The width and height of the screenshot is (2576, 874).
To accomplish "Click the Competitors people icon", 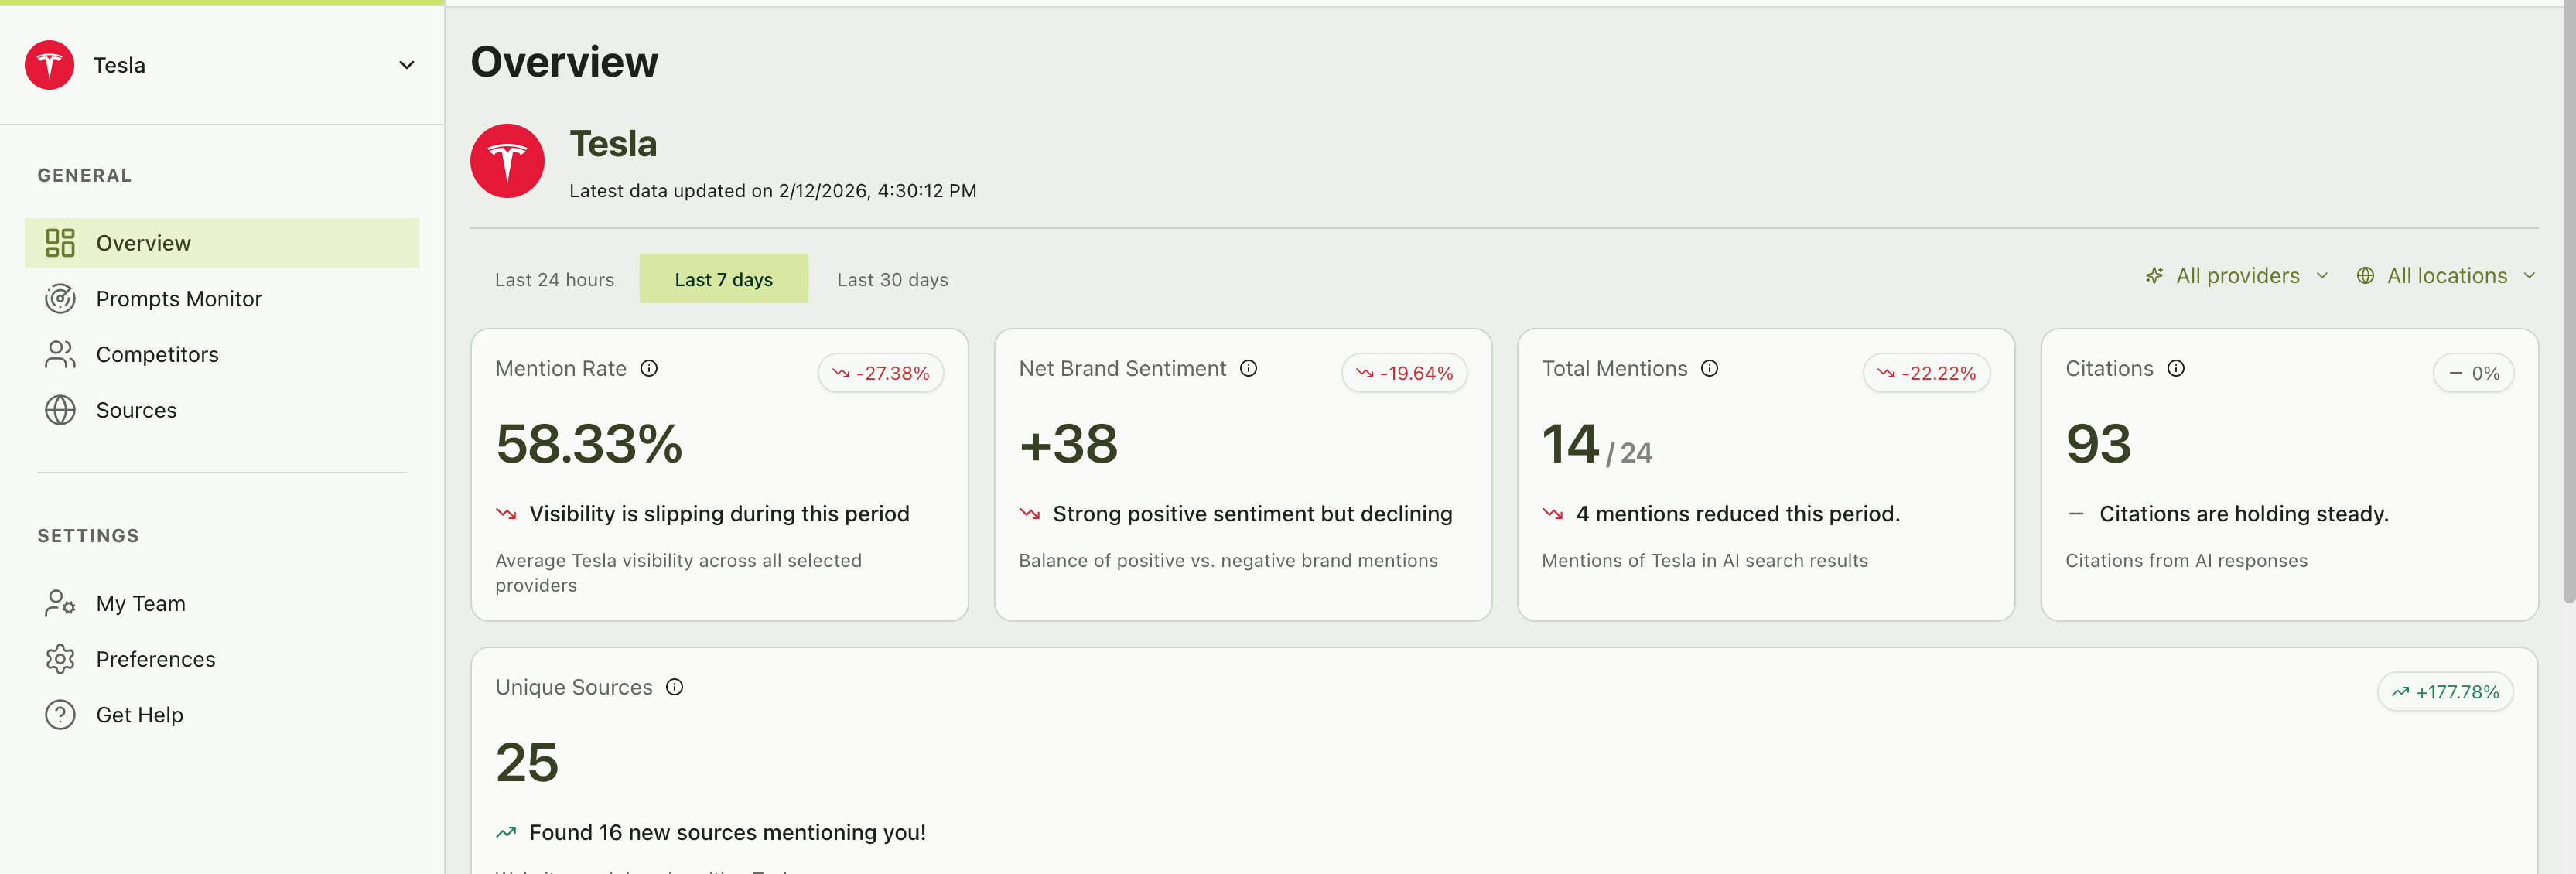I will pyautogui.click(x=61, y=354).
